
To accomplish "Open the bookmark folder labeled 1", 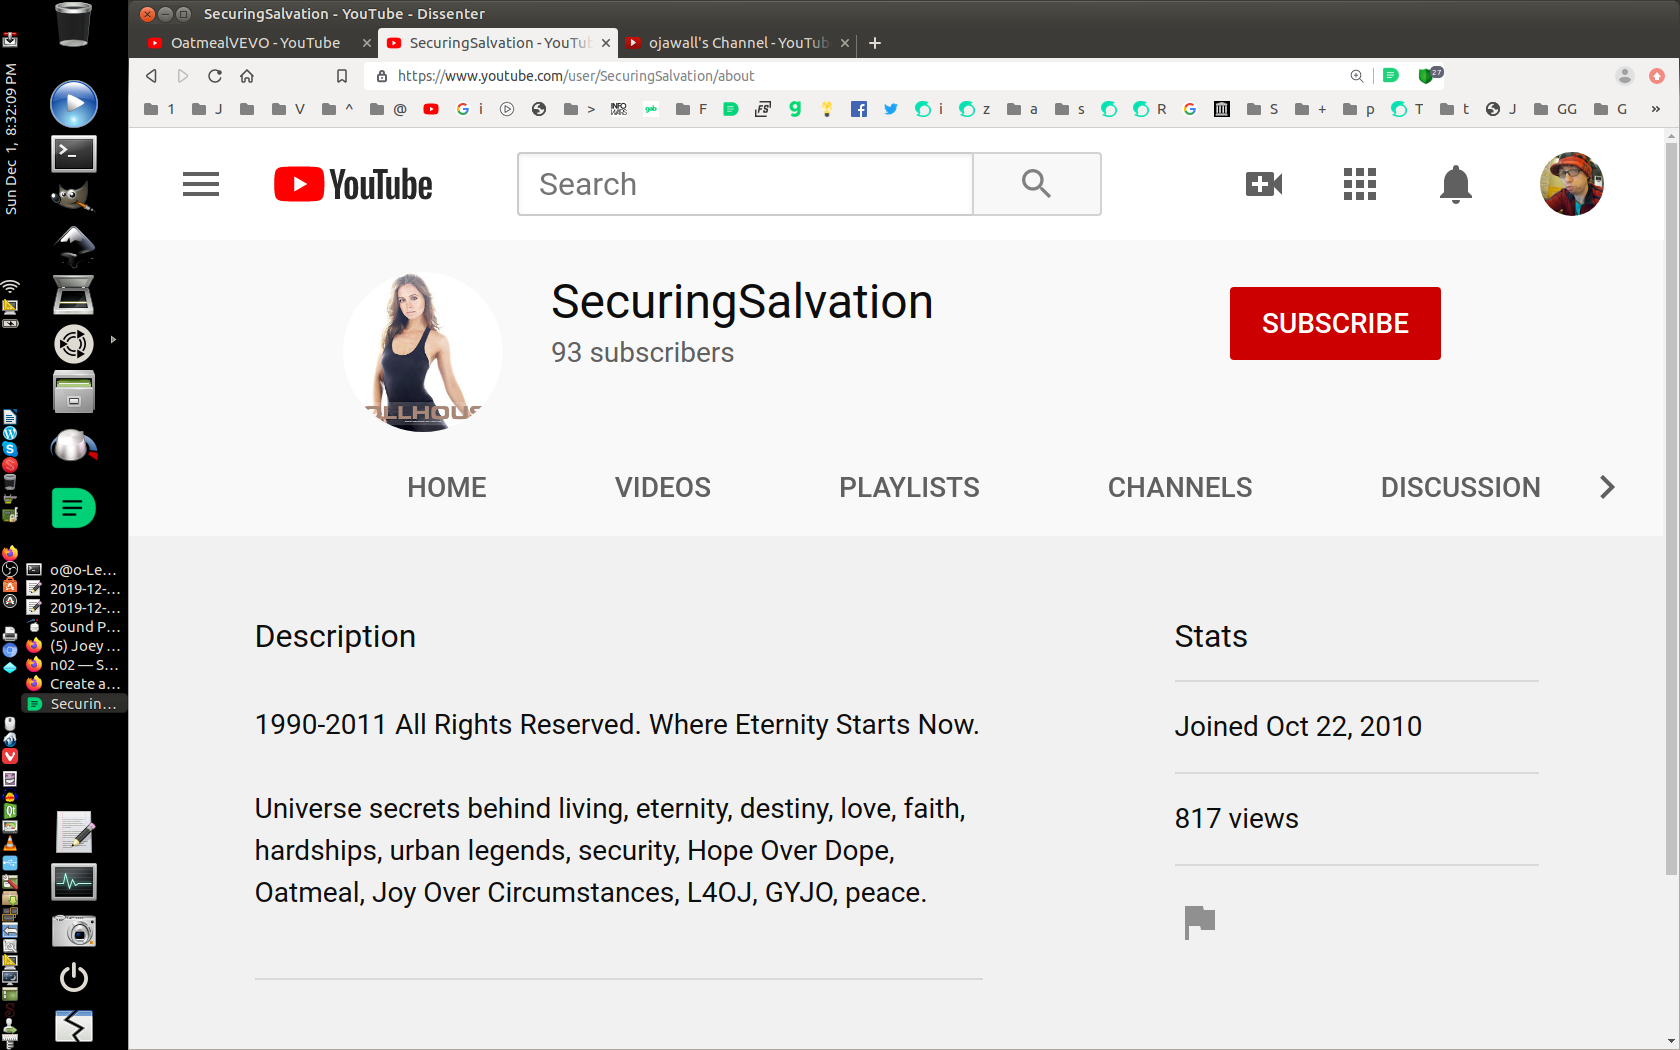I will tap(160, 109).
